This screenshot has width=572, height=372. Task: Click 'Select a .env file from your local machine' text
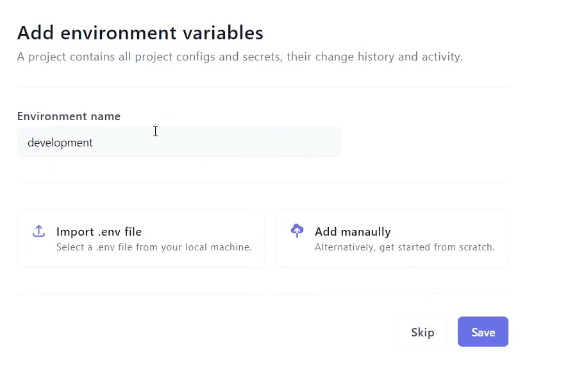tap(154, 247)
